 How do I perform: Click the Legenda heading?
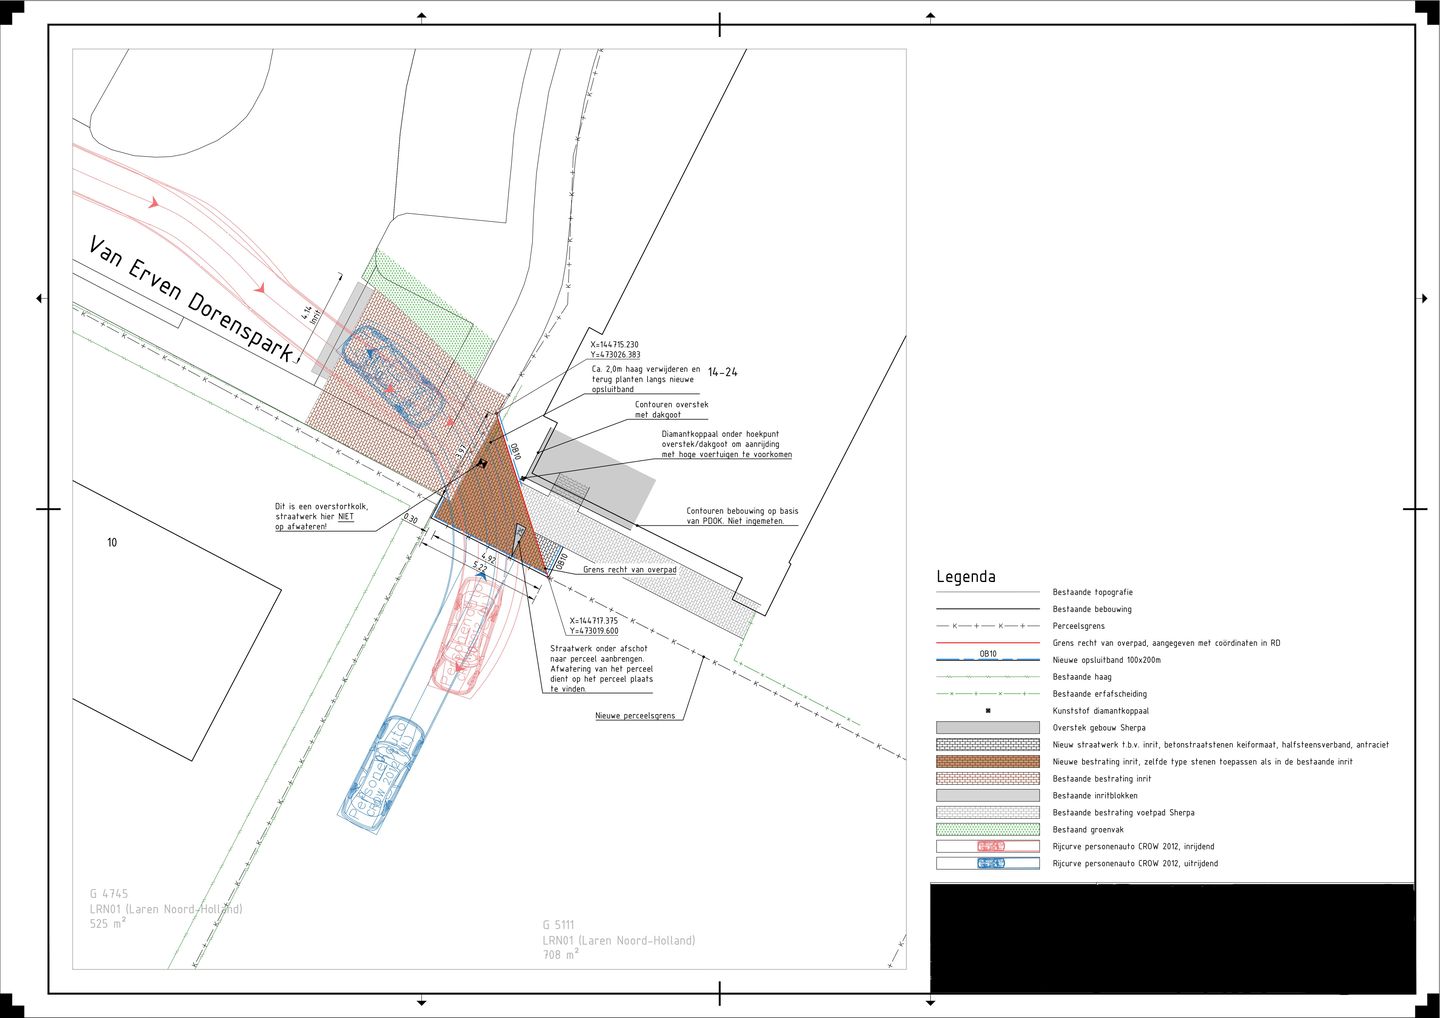point(965,577)
